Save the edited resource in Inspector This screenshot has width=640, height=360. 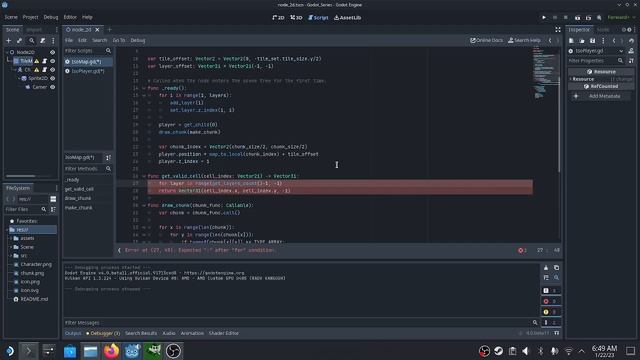[x=593, y=40]
